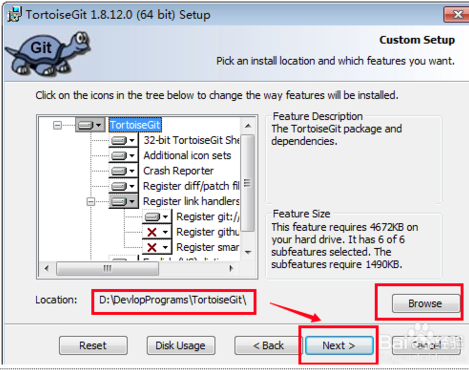Image resolution: width=469 pixels, height=370 pixels.
Task: Click the Browse button
Action: [426, 303]
